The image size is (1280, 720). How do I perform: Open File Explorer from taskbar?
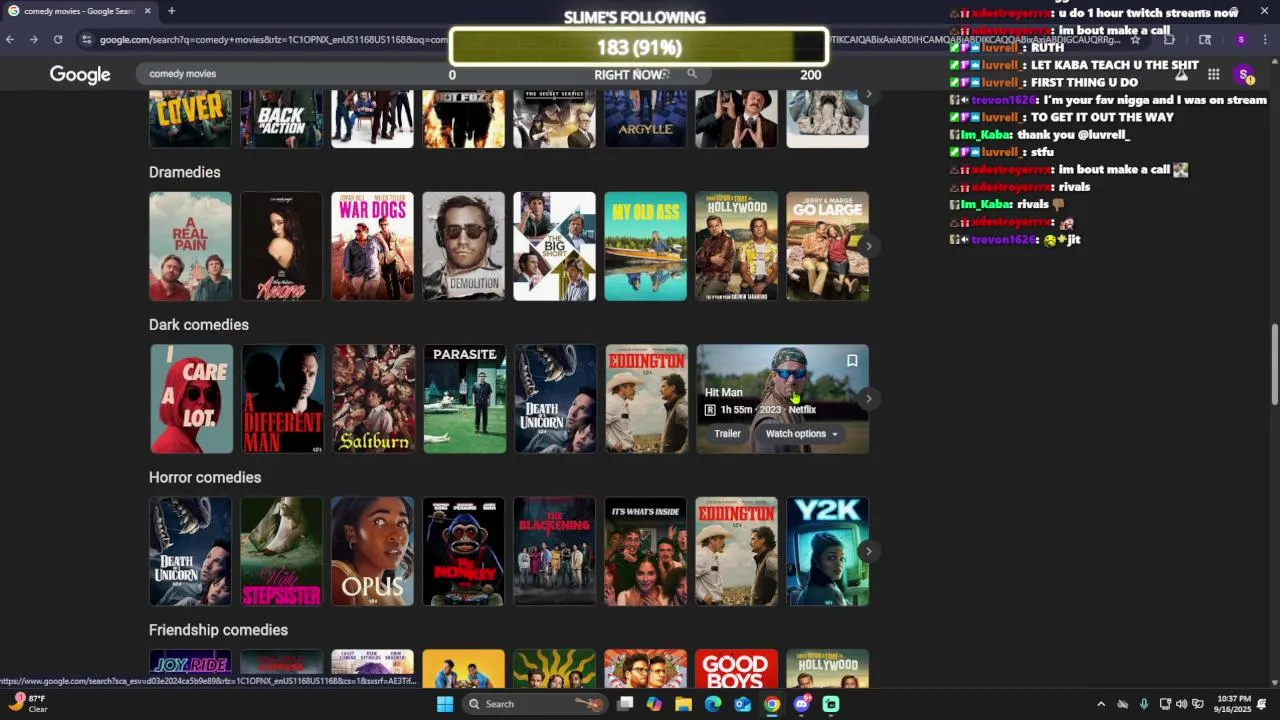coord(683,704)
